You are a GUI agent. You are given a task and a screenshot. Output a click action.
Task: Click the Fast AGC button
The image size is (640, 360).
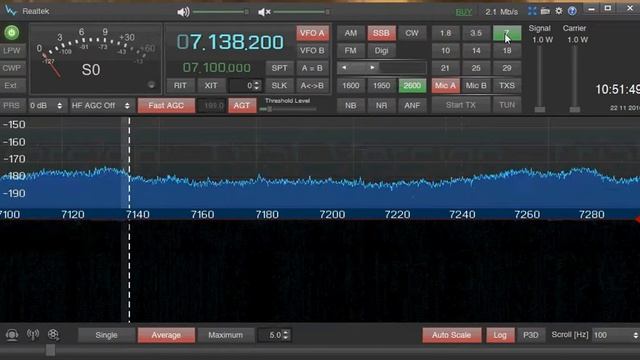coord(166,105)
